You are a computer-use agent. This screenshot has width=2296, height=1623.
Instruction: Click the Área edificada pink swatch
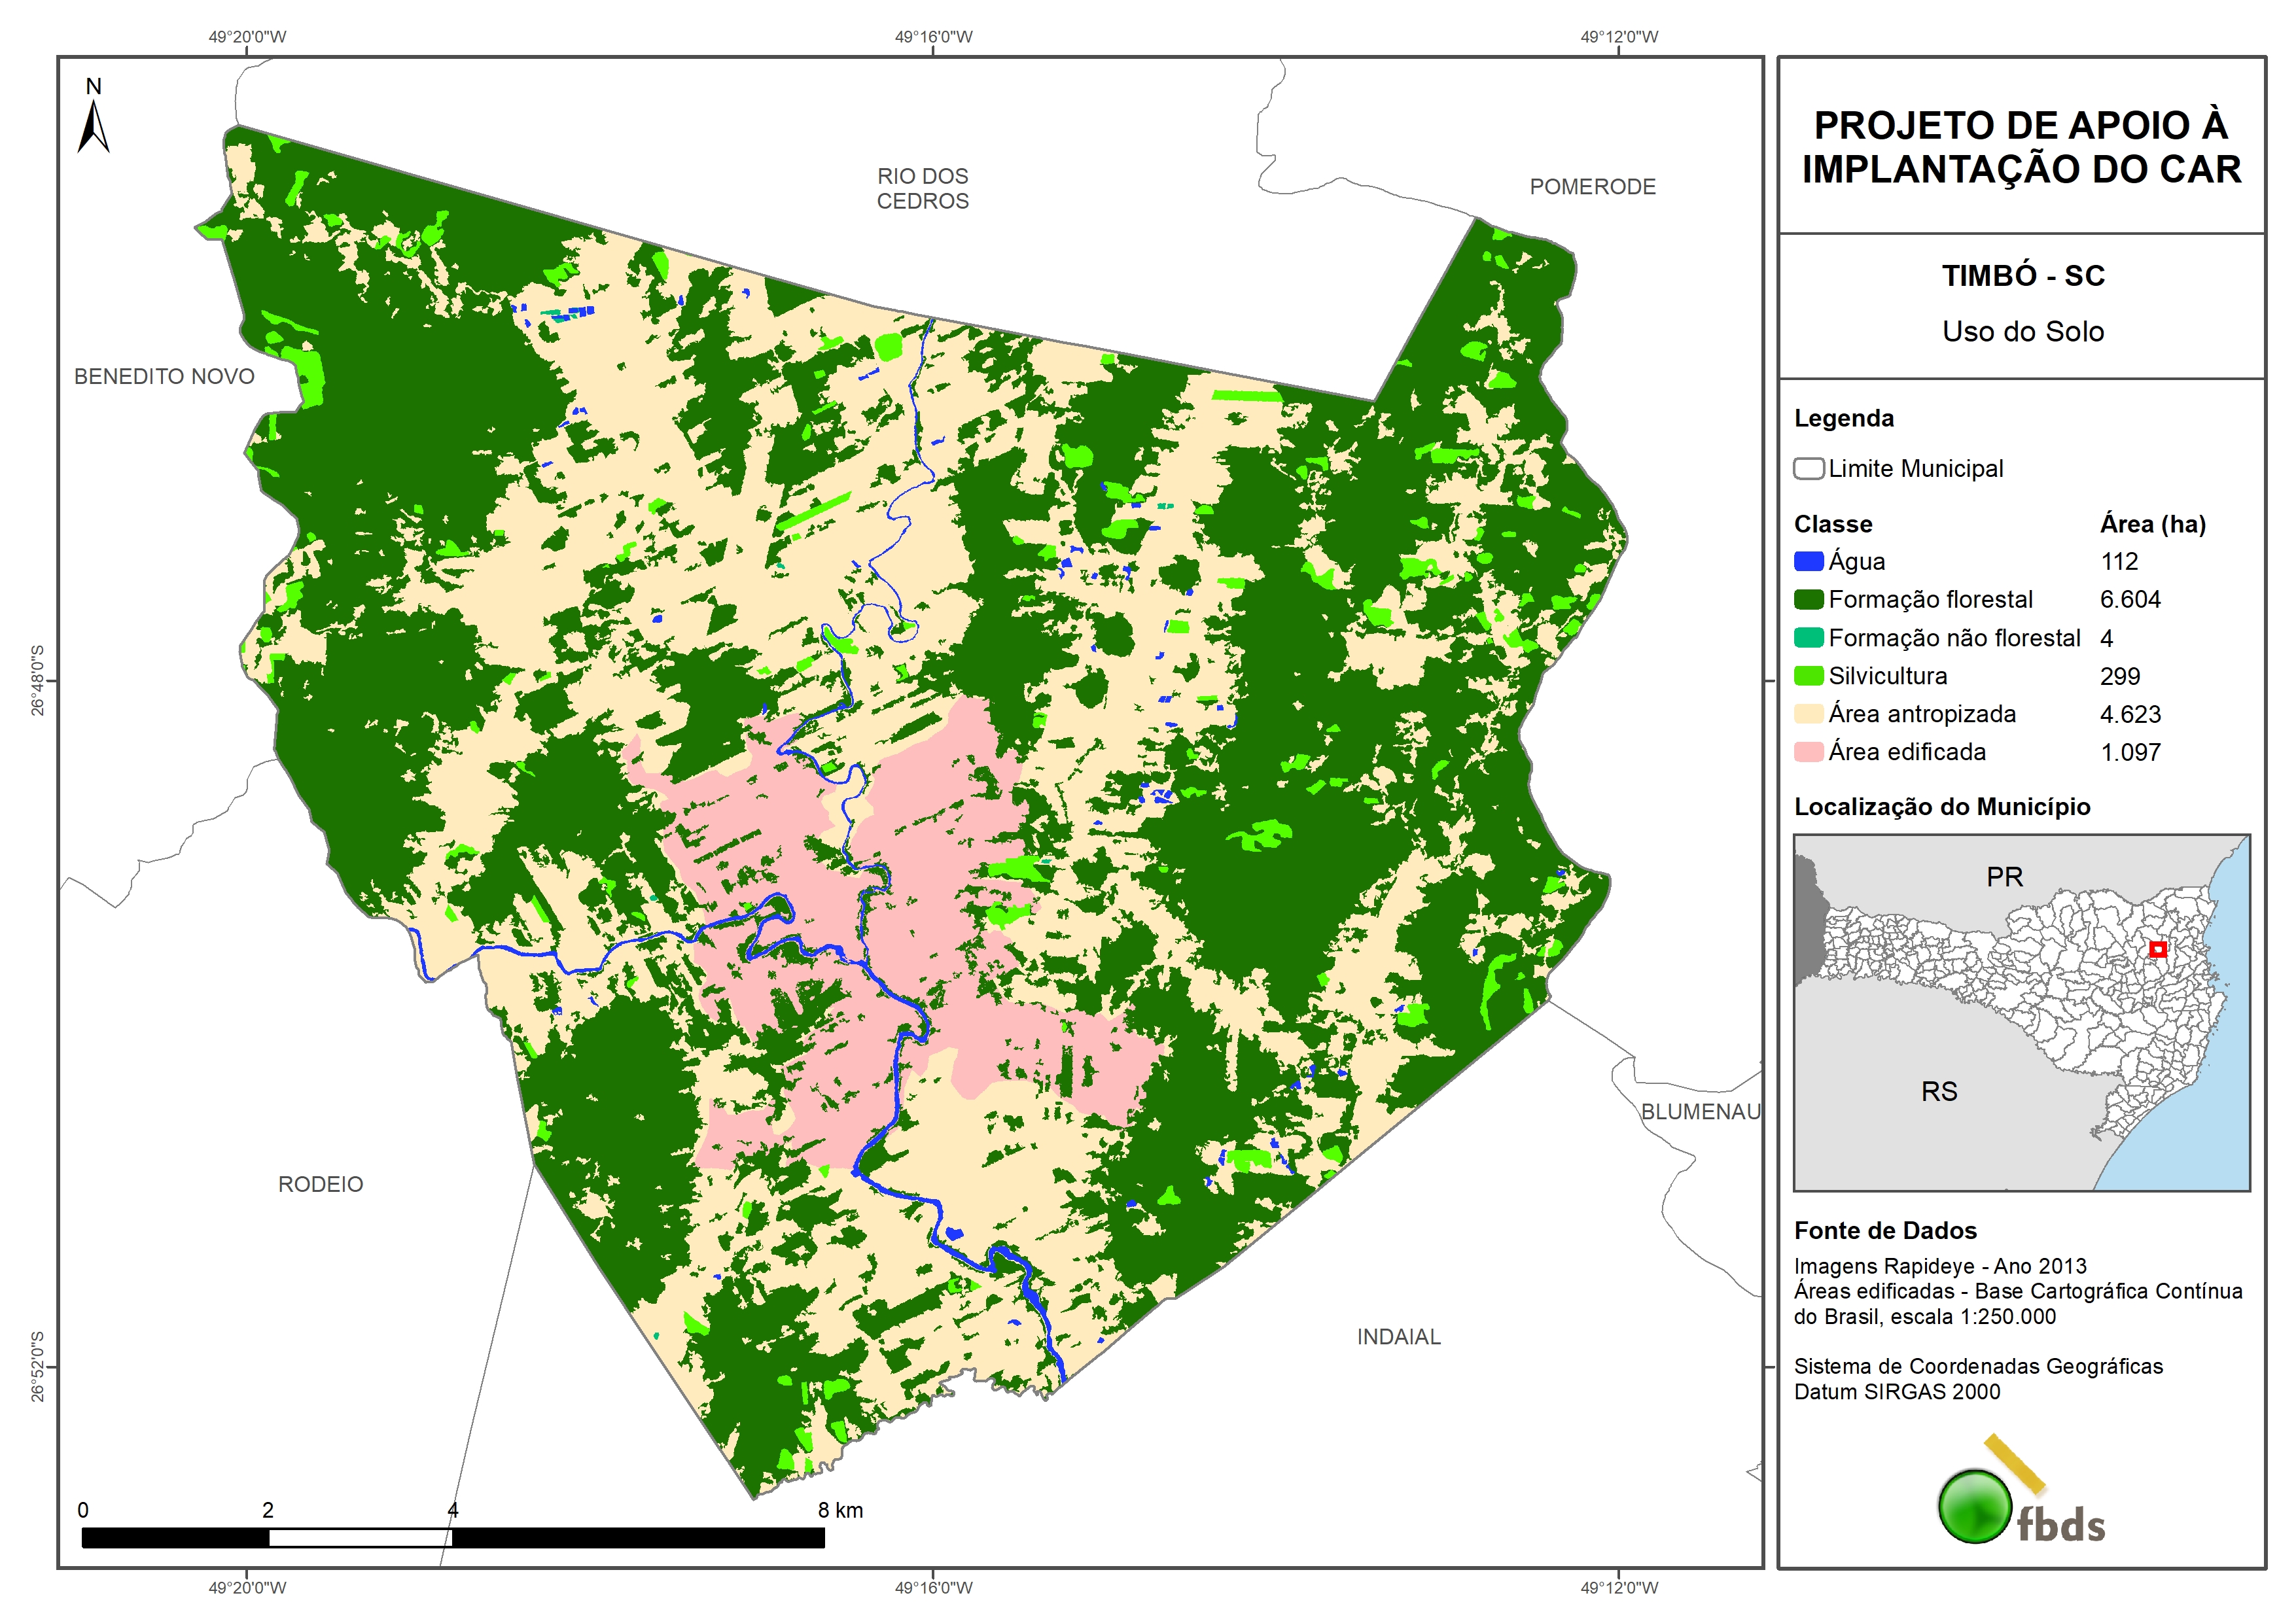(1808, 752)
